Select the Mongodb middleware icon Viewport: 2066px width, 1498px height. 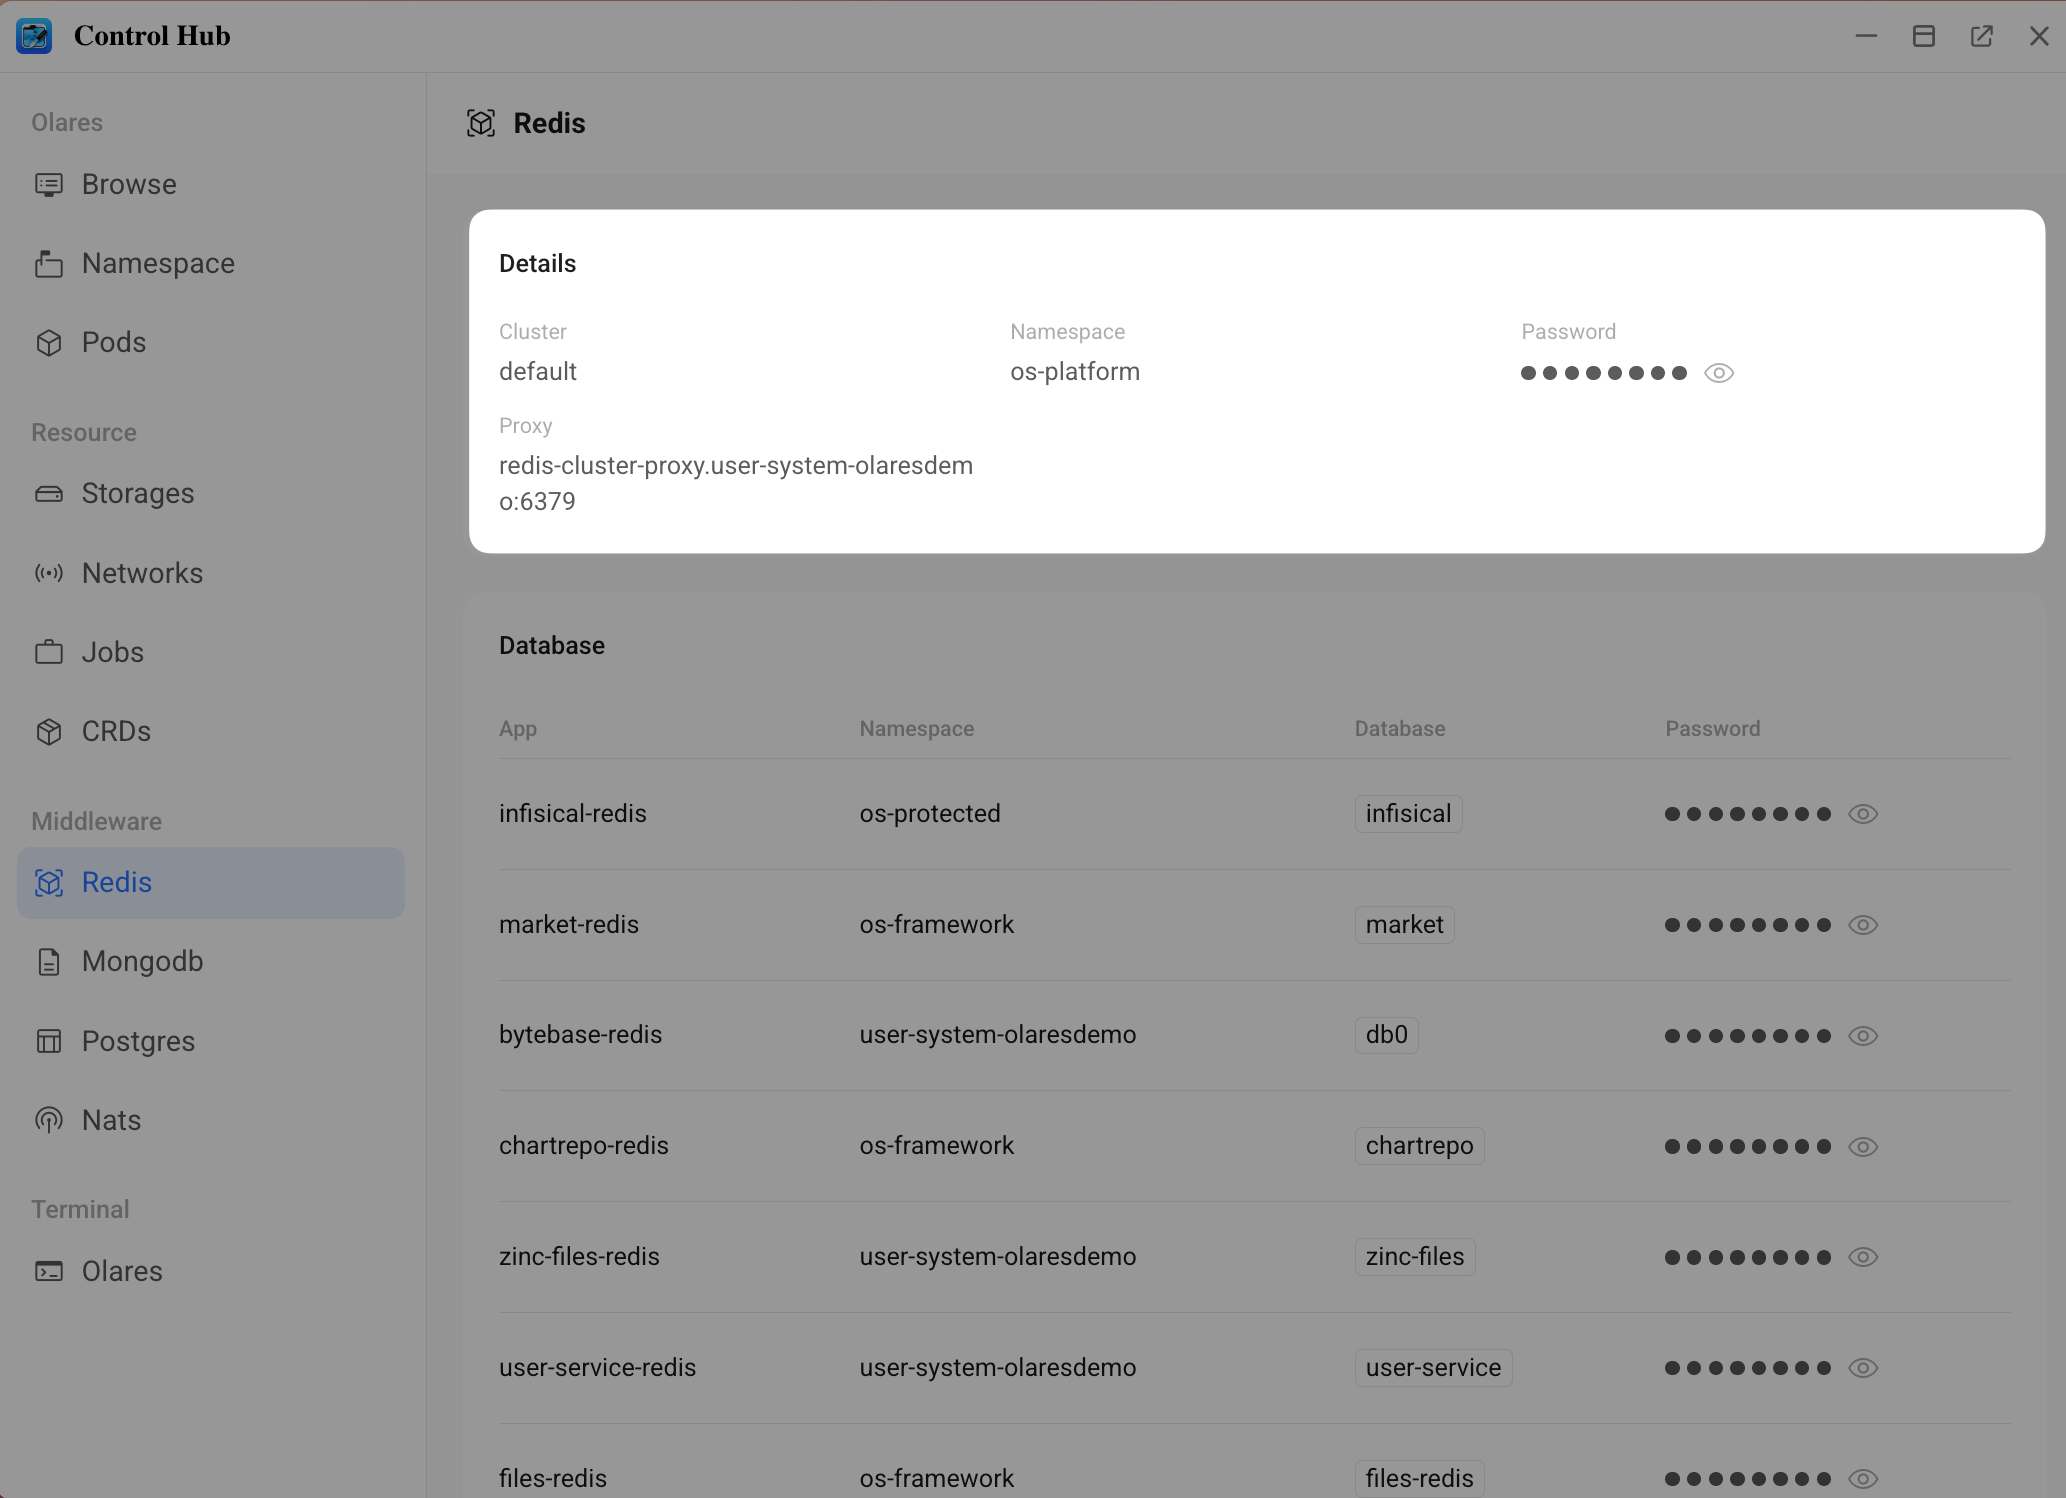[48, 961]
